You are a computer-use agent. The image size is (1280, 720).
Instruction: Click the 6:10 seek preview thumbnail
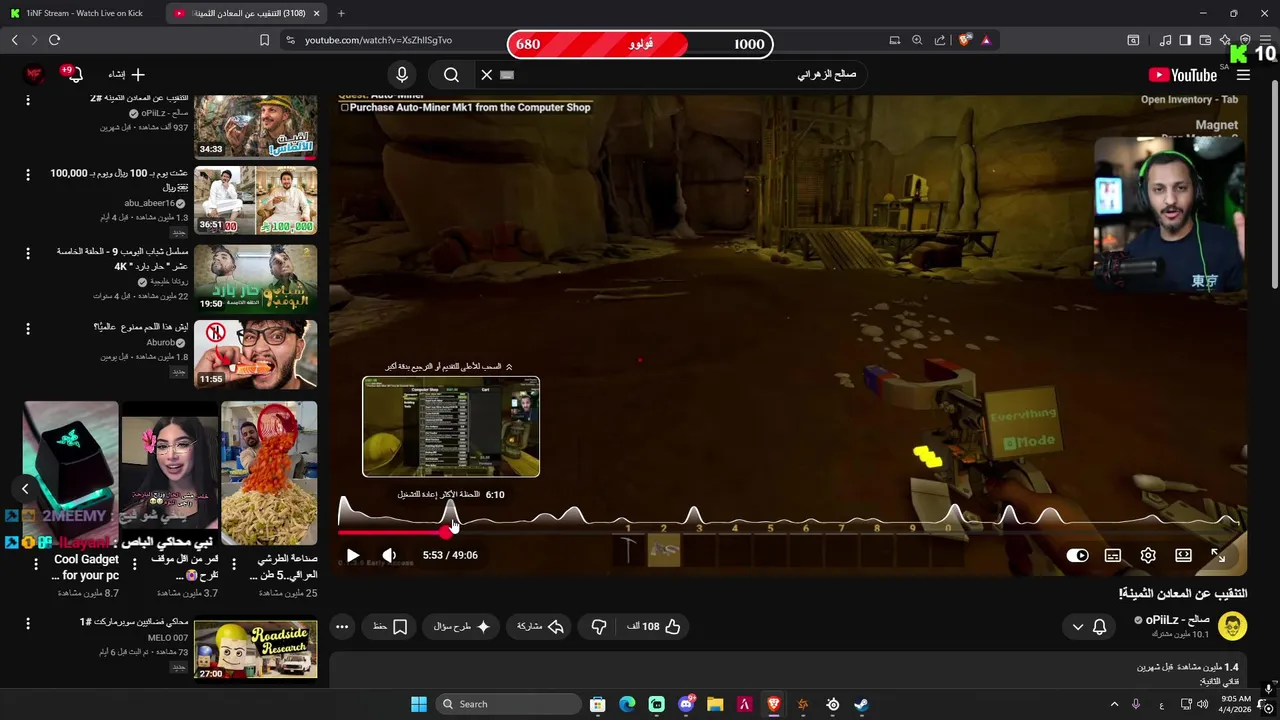tap(451, 427)
